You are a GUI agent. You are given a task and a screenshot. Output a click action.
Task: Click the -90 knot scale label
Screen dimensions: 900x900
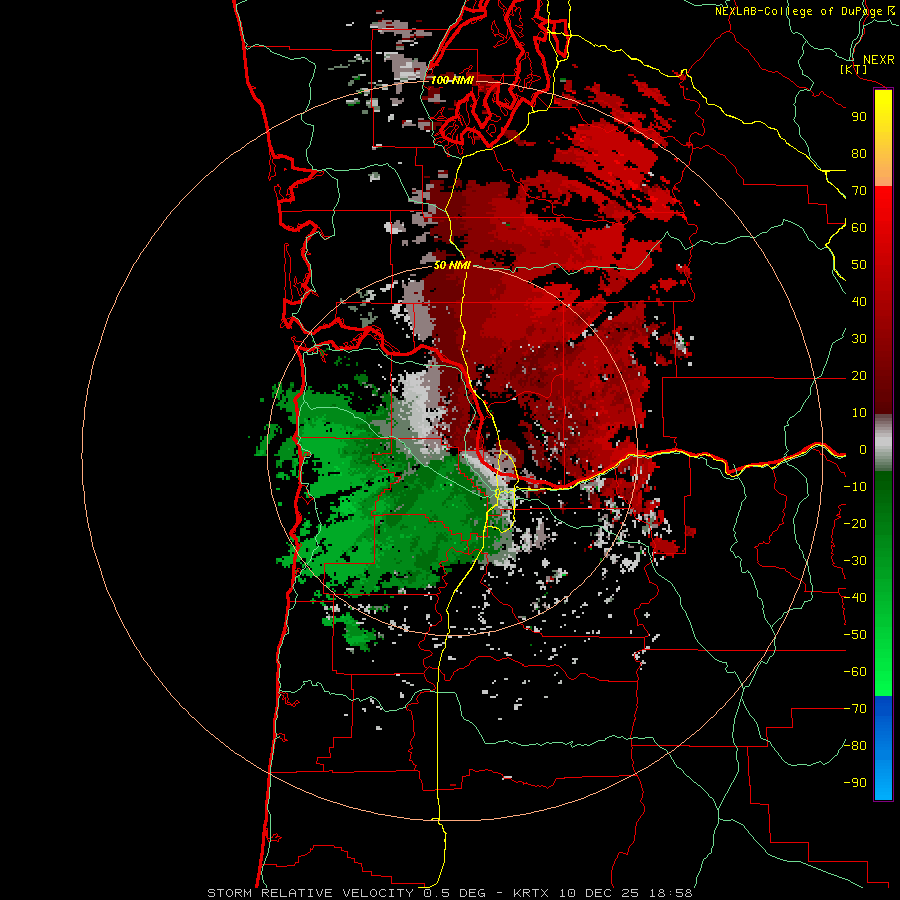click(855, 783)
